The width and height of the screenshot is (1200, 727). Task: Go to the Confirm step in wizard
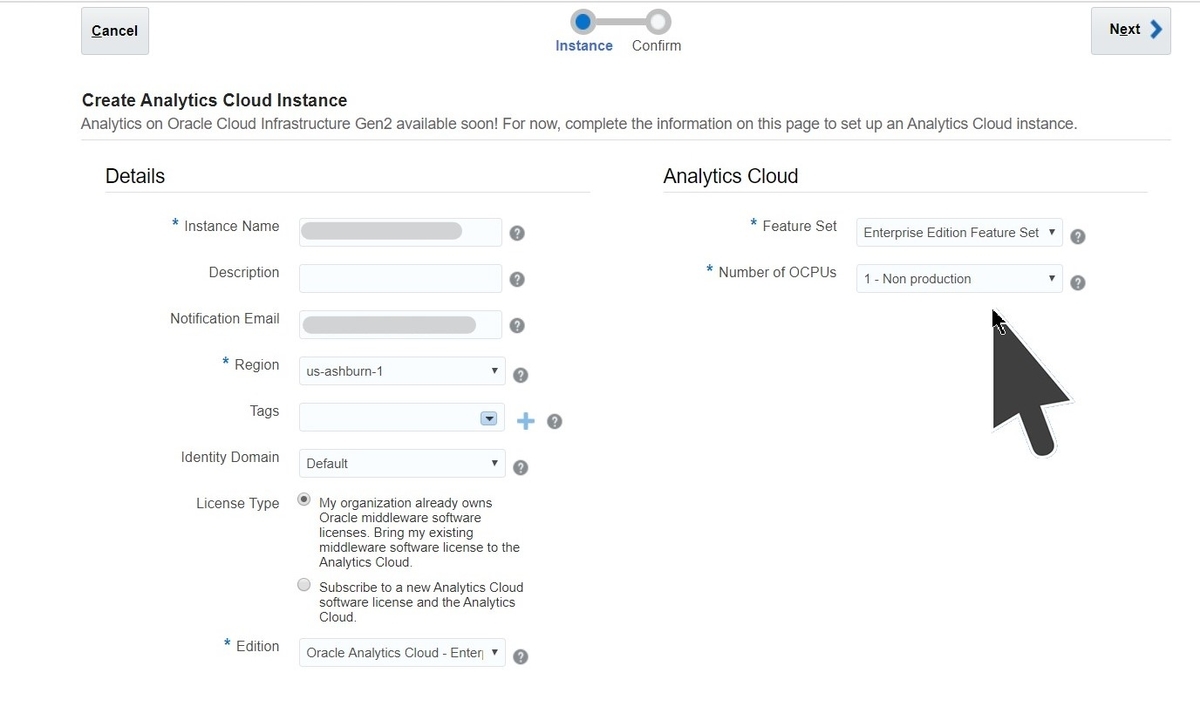point(657,21)
